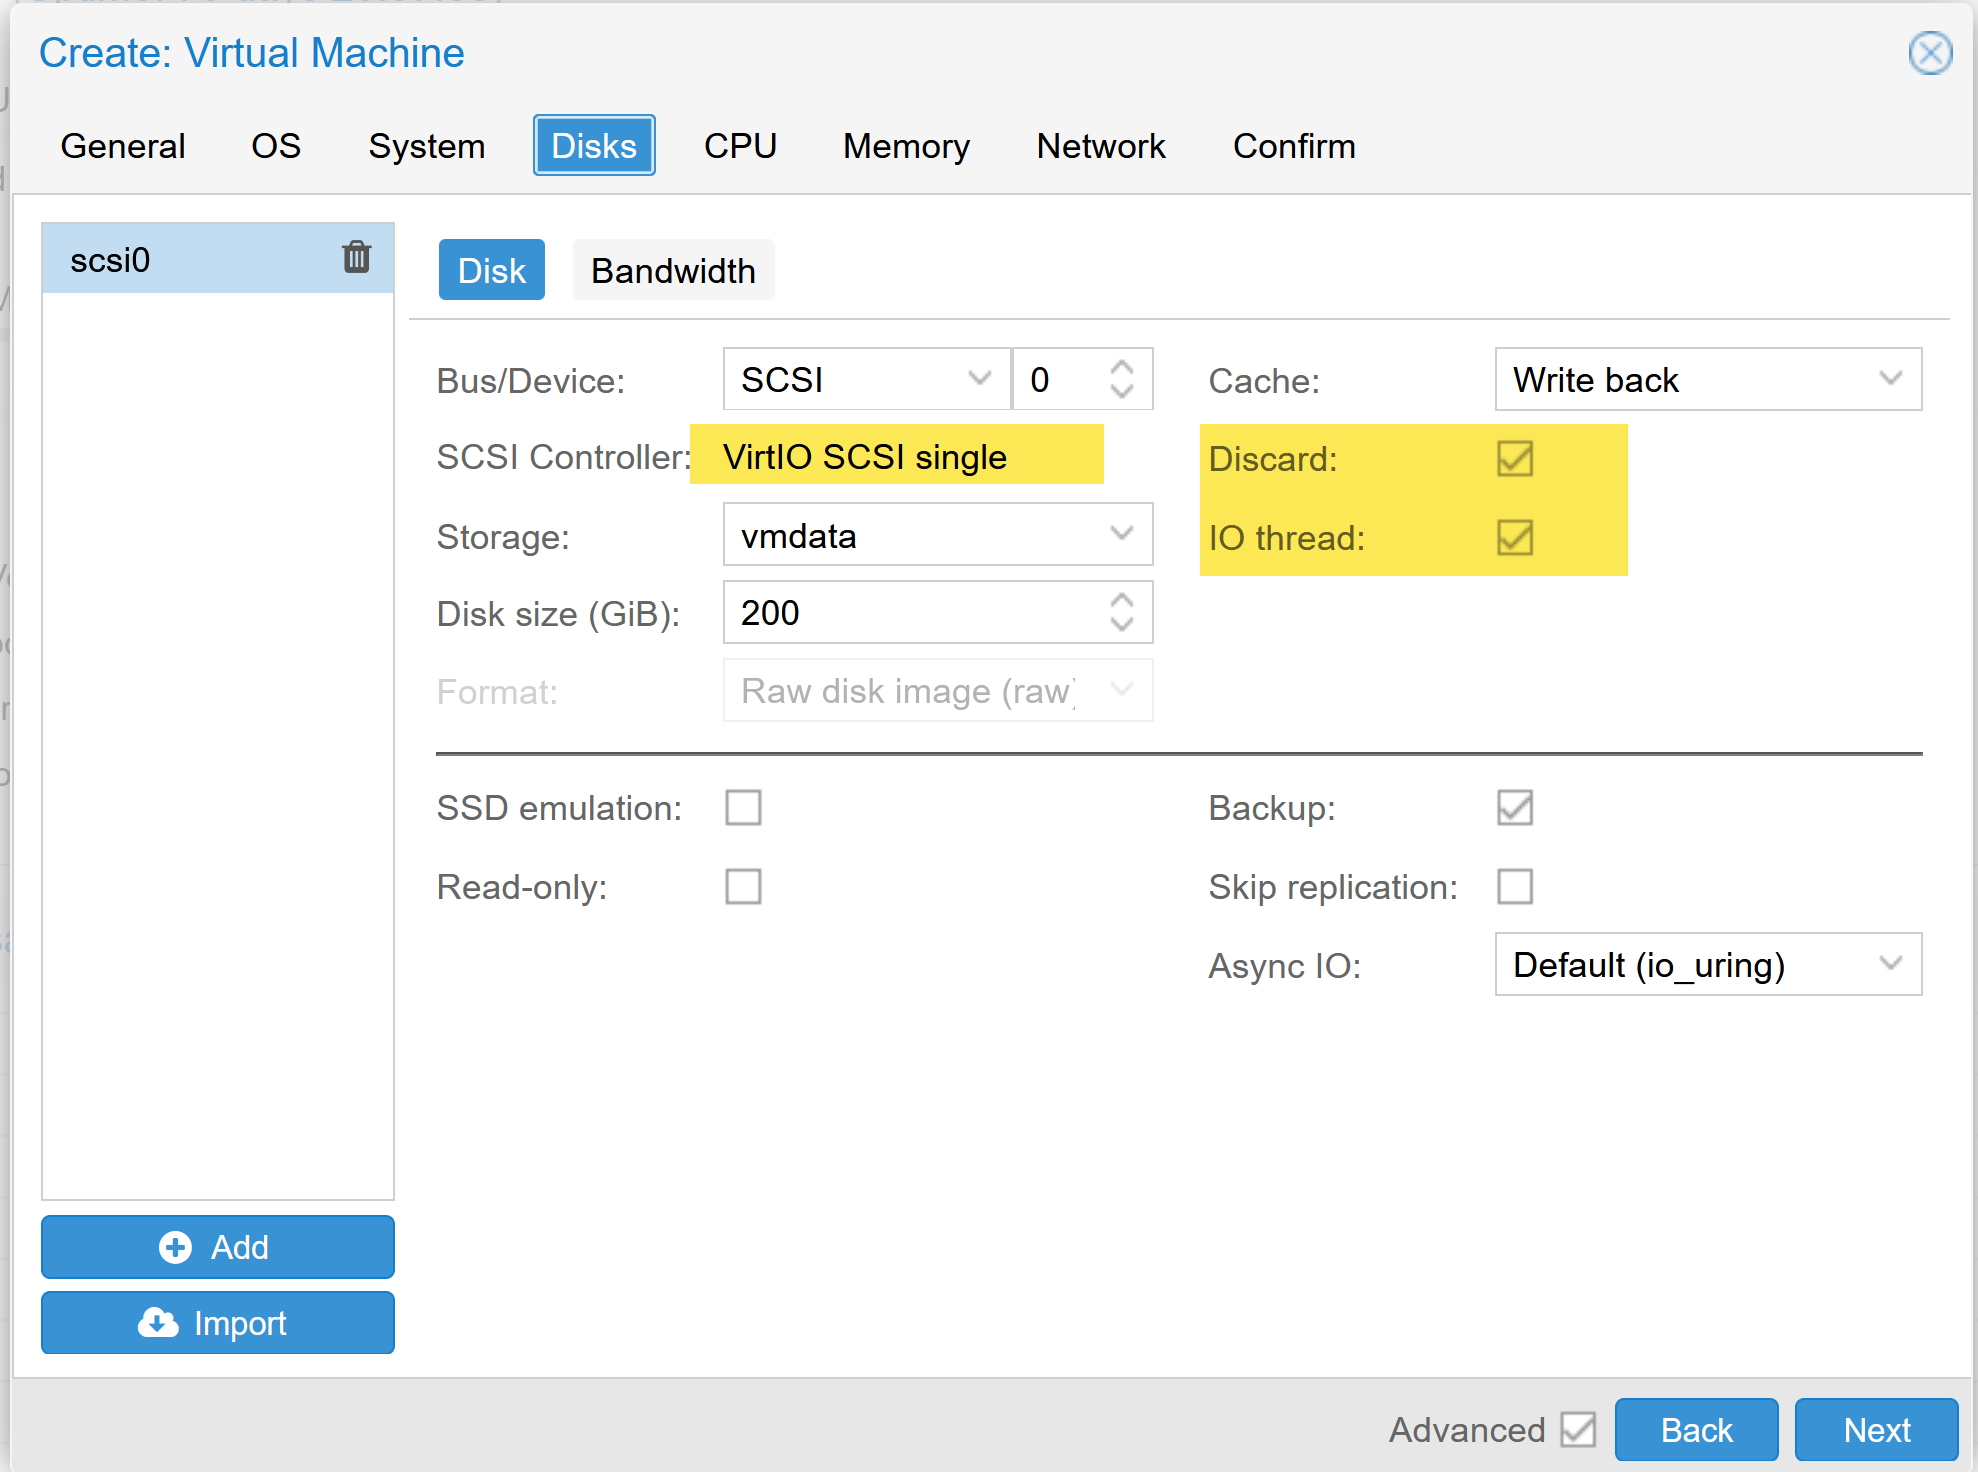Viewport: 1978px width, 1472px height.
Task: Enable Skip replication
Action: [1513, 886]
